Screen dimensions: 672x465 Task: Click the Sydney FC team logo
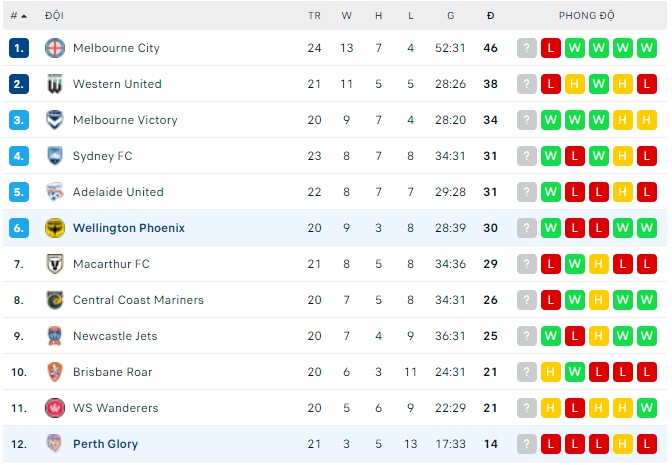pyautogui.click(x=55, y=156)
